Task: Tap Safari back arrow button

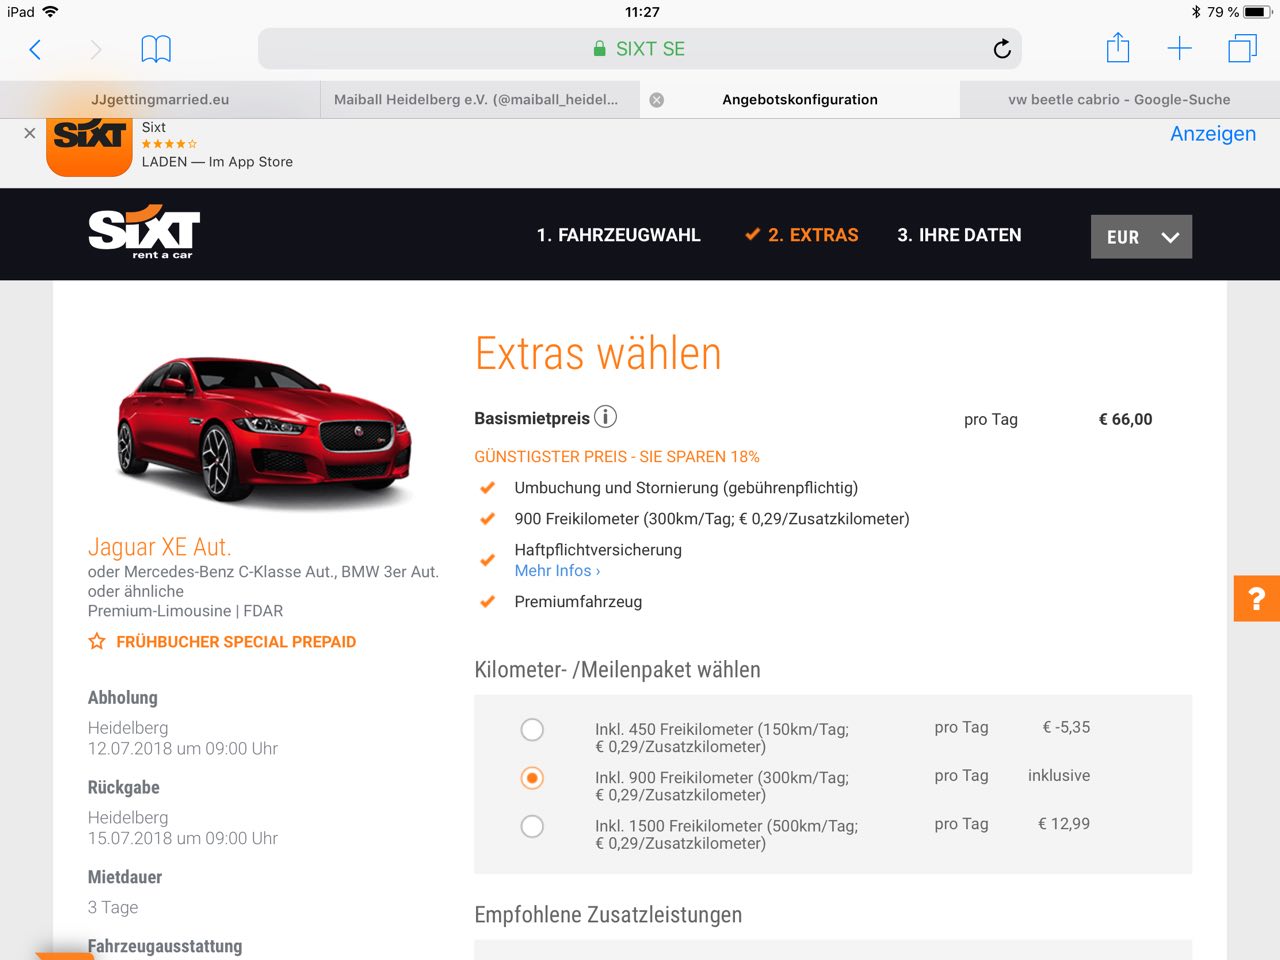Action: pyautogui.click(x=35, y=49)
